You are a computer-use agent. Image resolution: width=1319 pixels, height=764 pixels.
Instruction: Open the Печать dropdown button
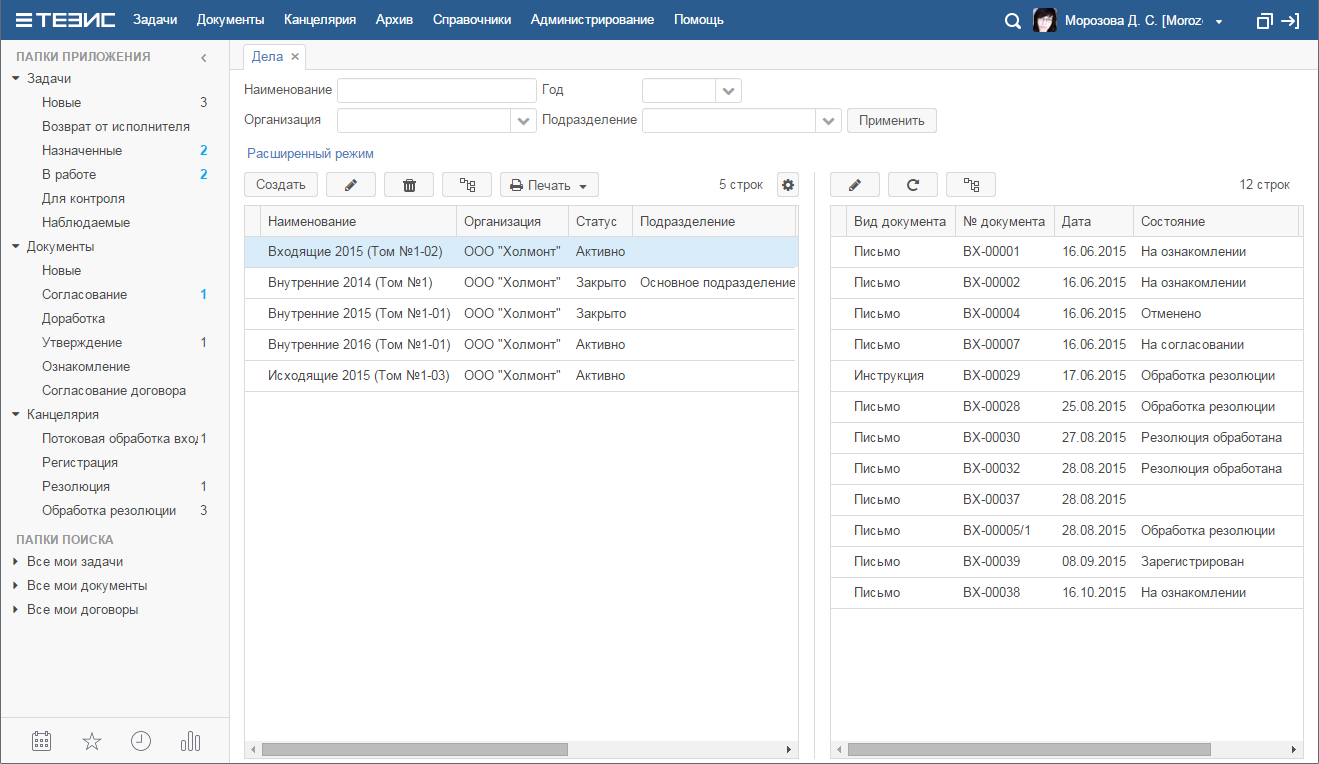pyautogui.click(x=549, y=185)
